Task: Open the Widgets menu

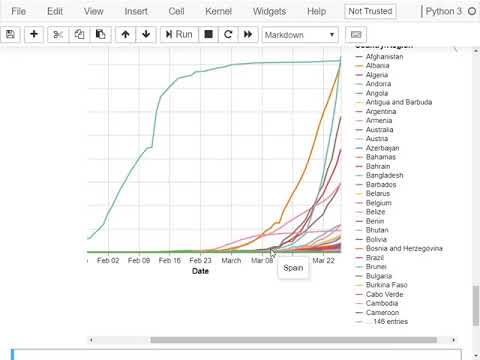Action: point(269,11)
